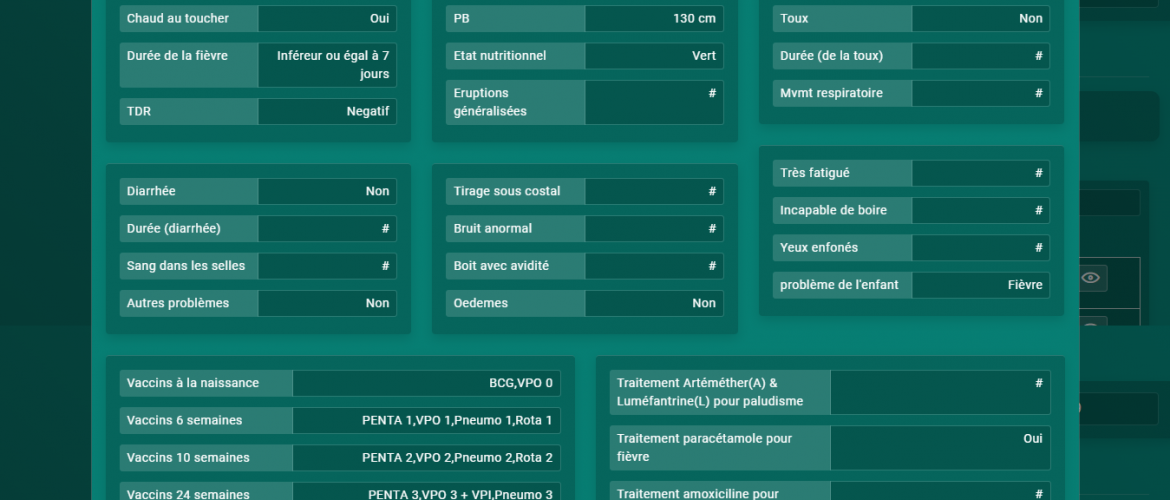This screenshot has width=1170, height=500.
Task: Select the Sang dans les selles value
Action: 327,266
